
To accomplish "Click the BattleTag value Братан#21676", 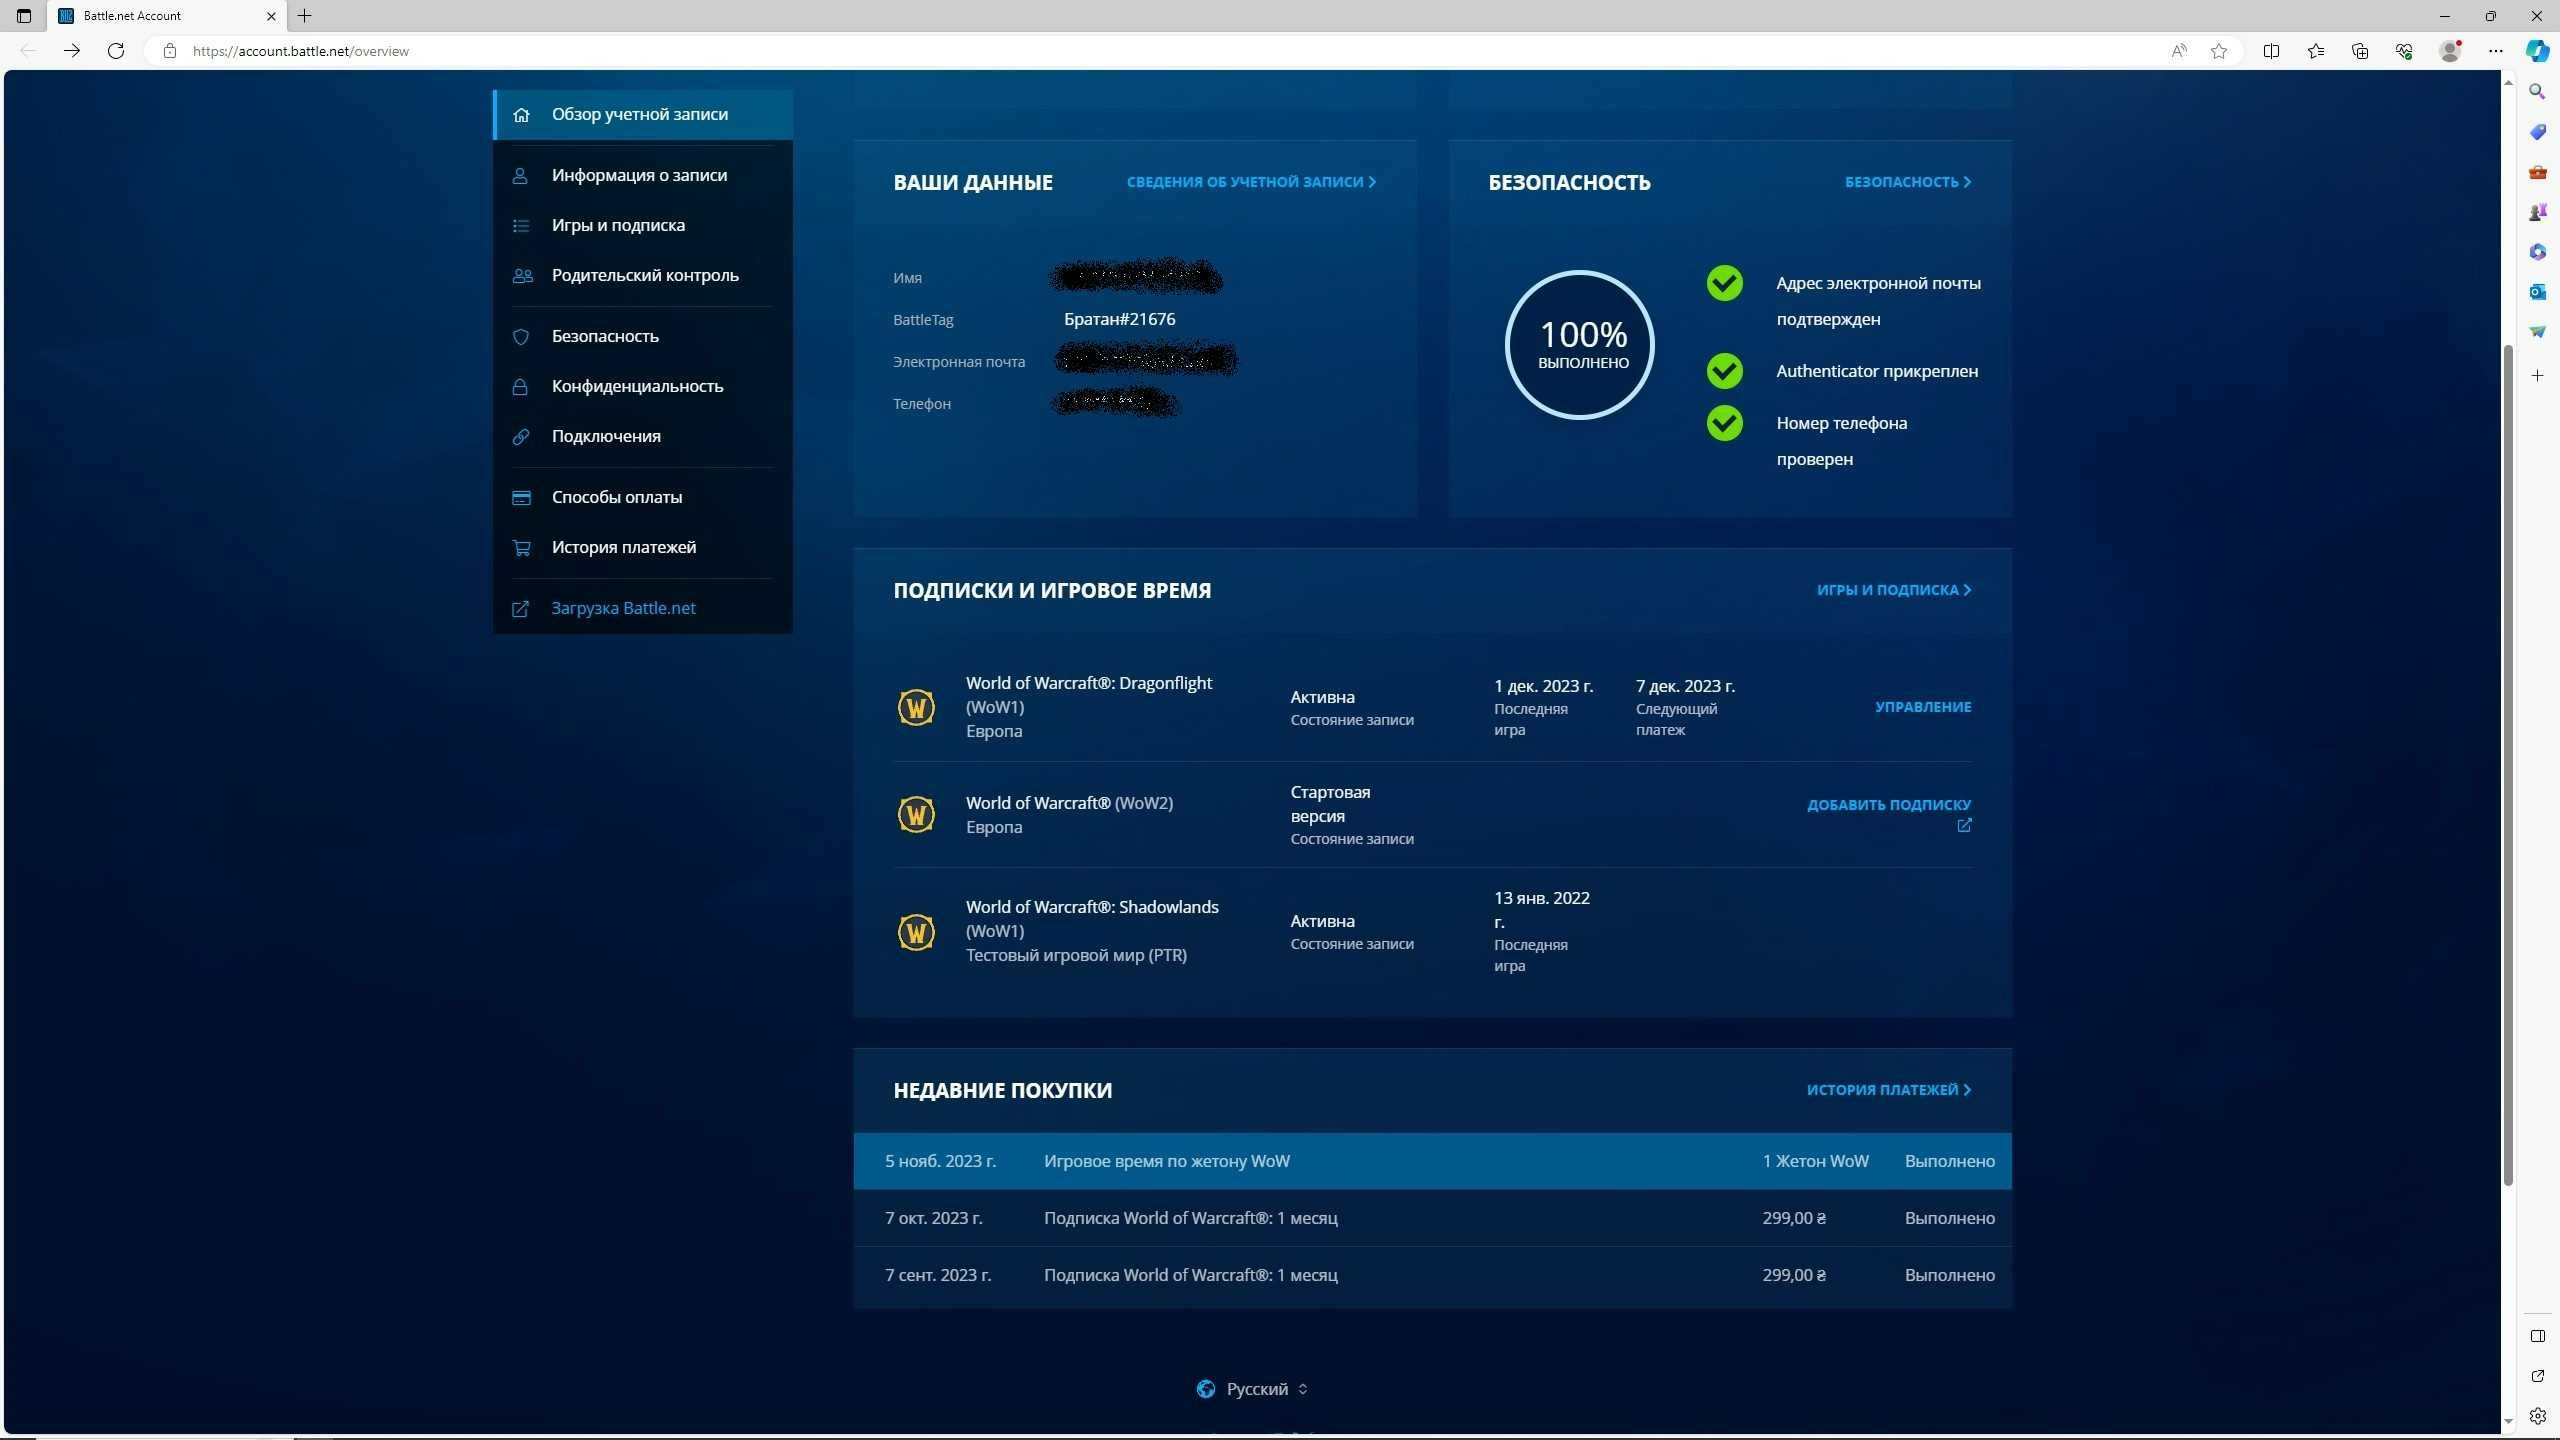I will [1119, 319].
